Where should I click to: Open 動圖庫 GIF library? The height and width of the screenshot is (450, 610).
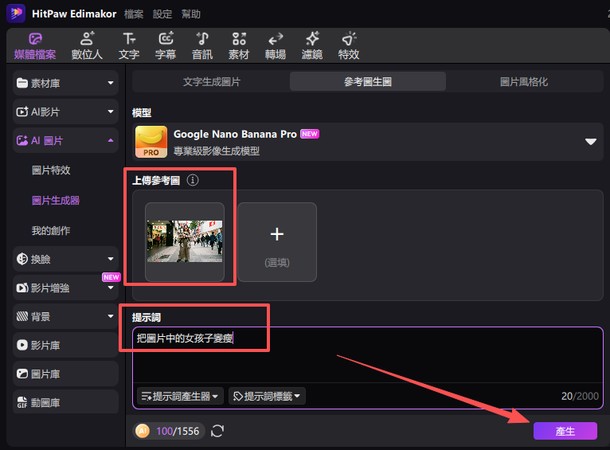tap(65, 403)
